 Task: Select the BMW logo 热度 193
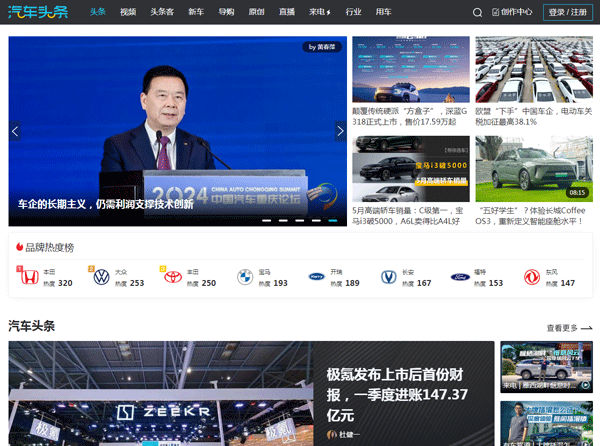(x=245, y=277)
